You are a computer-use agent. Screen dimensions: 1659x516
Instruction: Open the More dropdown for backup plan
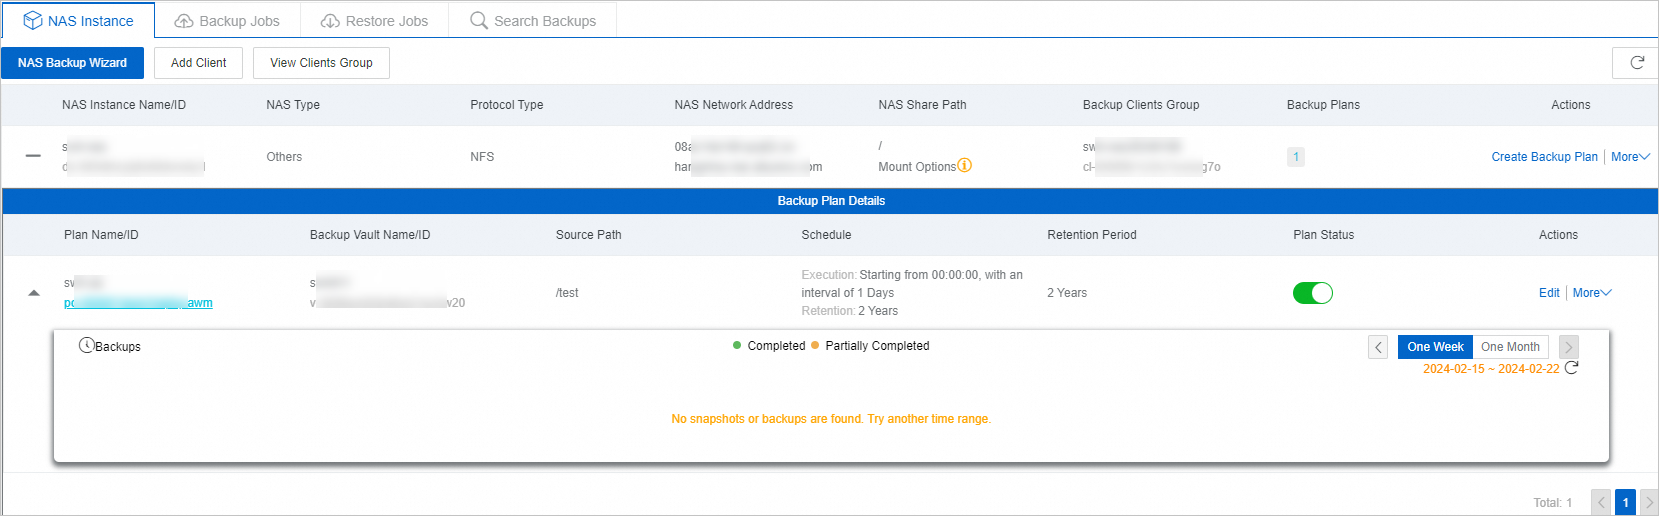point(1592,293)
